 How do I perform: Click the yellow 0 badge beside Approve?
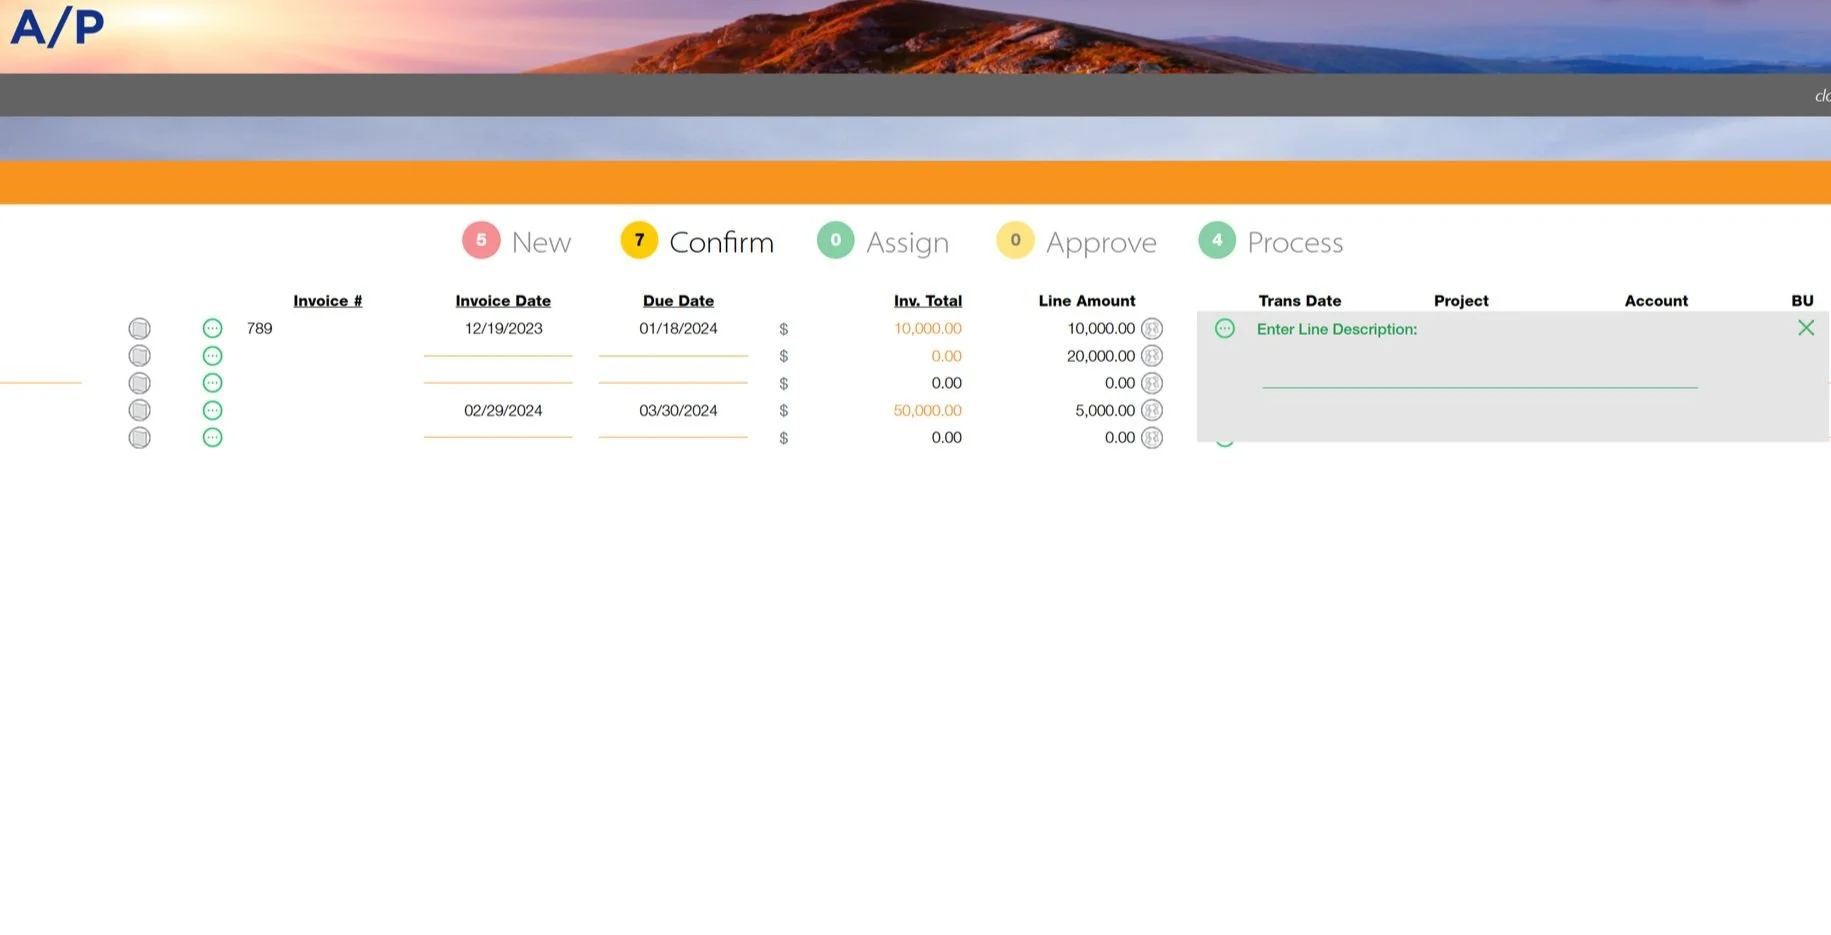(x=1015, y=240)
